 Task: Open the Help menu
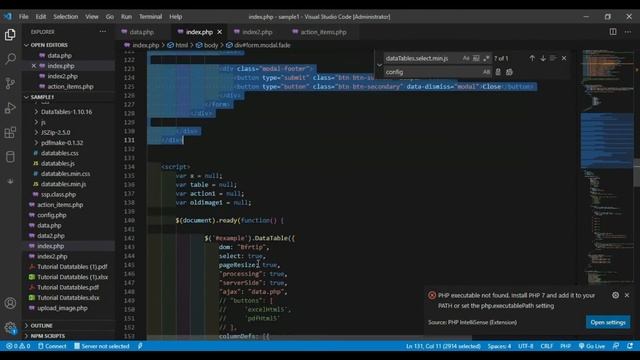pos(176,17)
